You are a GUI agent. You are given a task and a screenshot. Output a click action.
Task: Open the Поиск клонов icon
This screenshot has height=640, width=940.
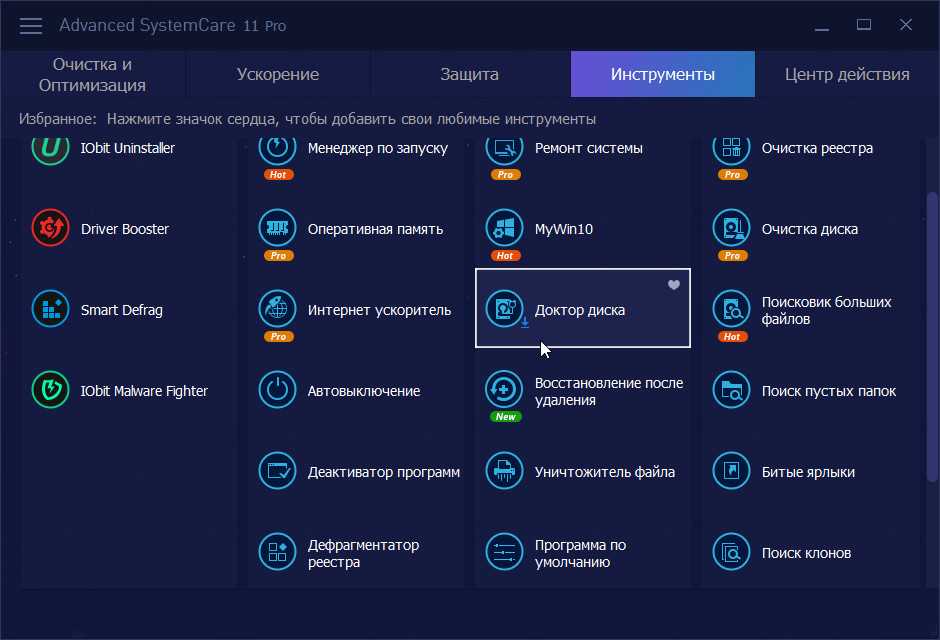(731, 552)
